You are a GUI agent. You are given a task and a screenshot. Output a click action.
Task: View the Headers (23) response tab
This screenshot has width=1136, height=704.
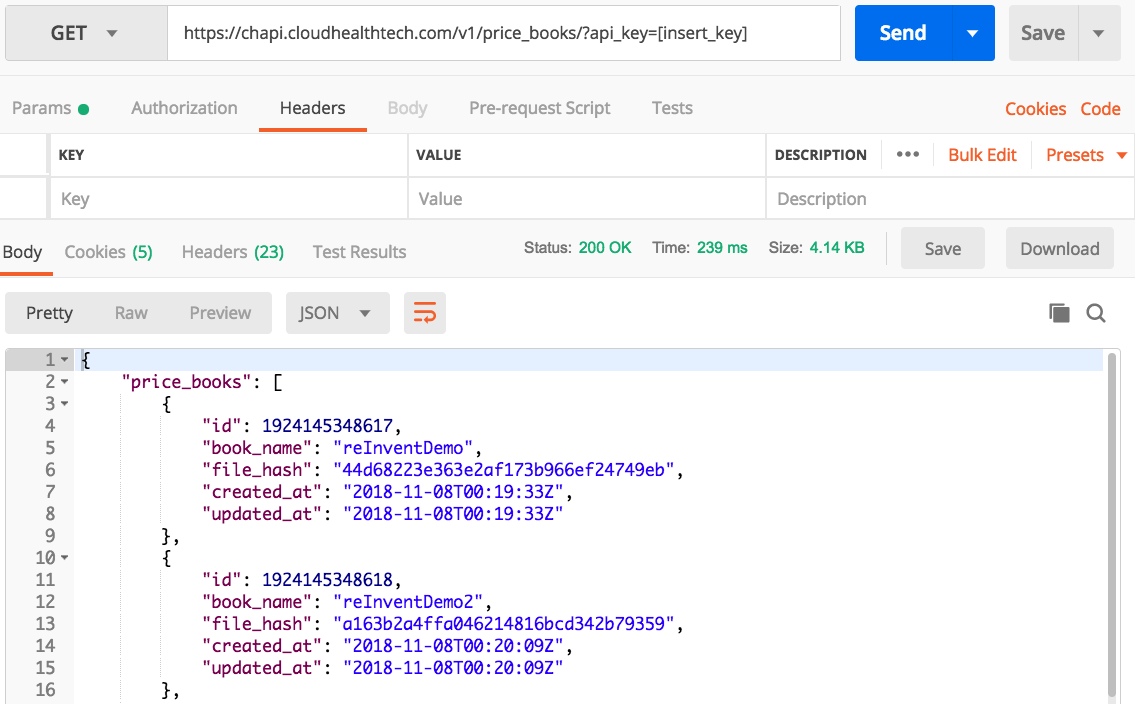pyautogui.click(x=232, y=252)
